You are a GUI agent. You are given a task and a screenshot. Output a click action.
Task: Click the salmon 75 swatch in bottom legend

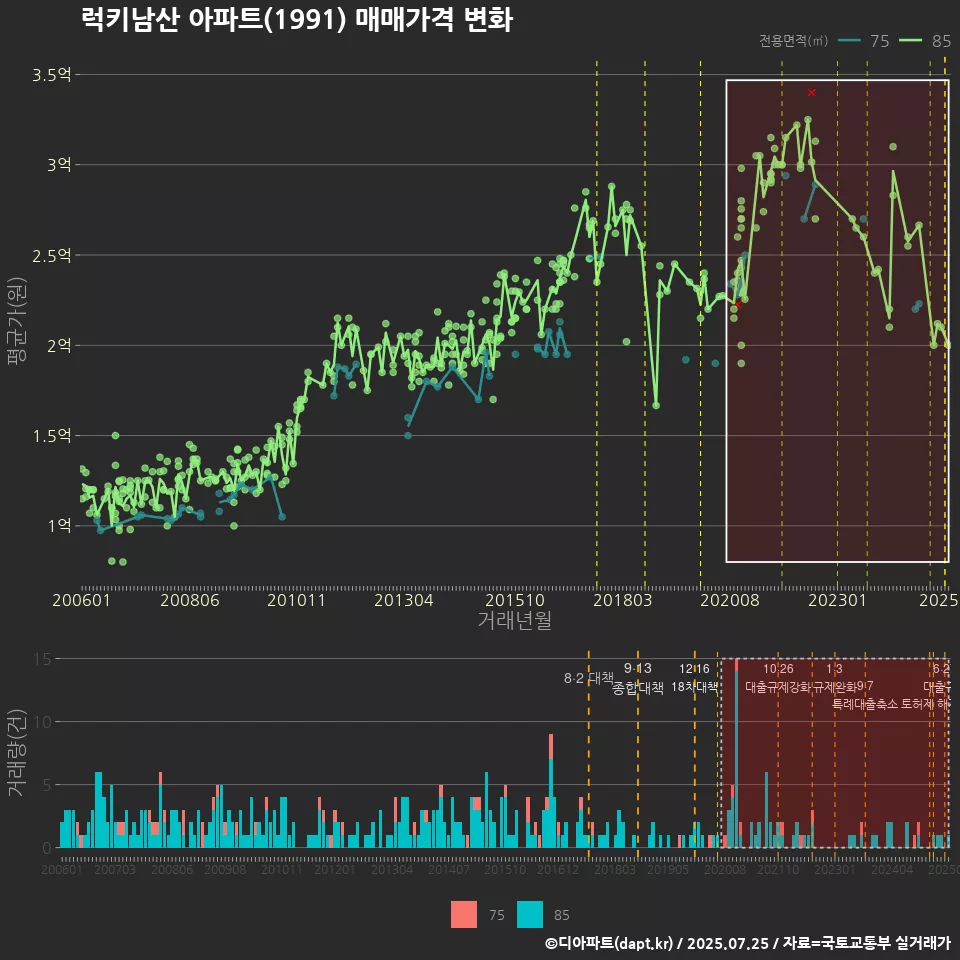[x=463, y=915]
